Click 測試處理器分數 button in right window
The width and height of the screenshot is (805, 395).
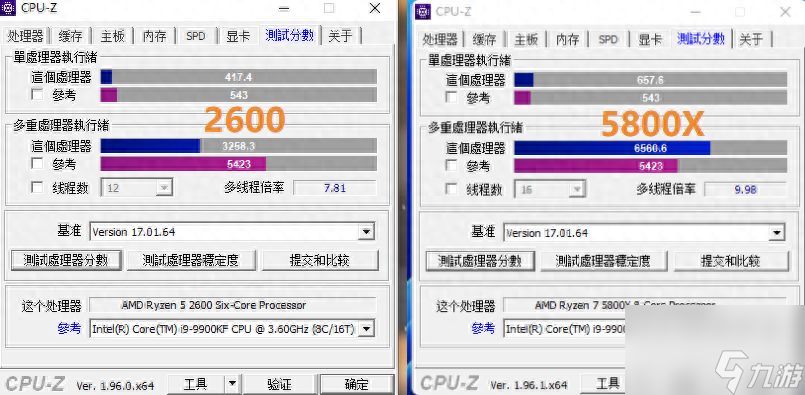pyautogui.click(x=480, y=261)
